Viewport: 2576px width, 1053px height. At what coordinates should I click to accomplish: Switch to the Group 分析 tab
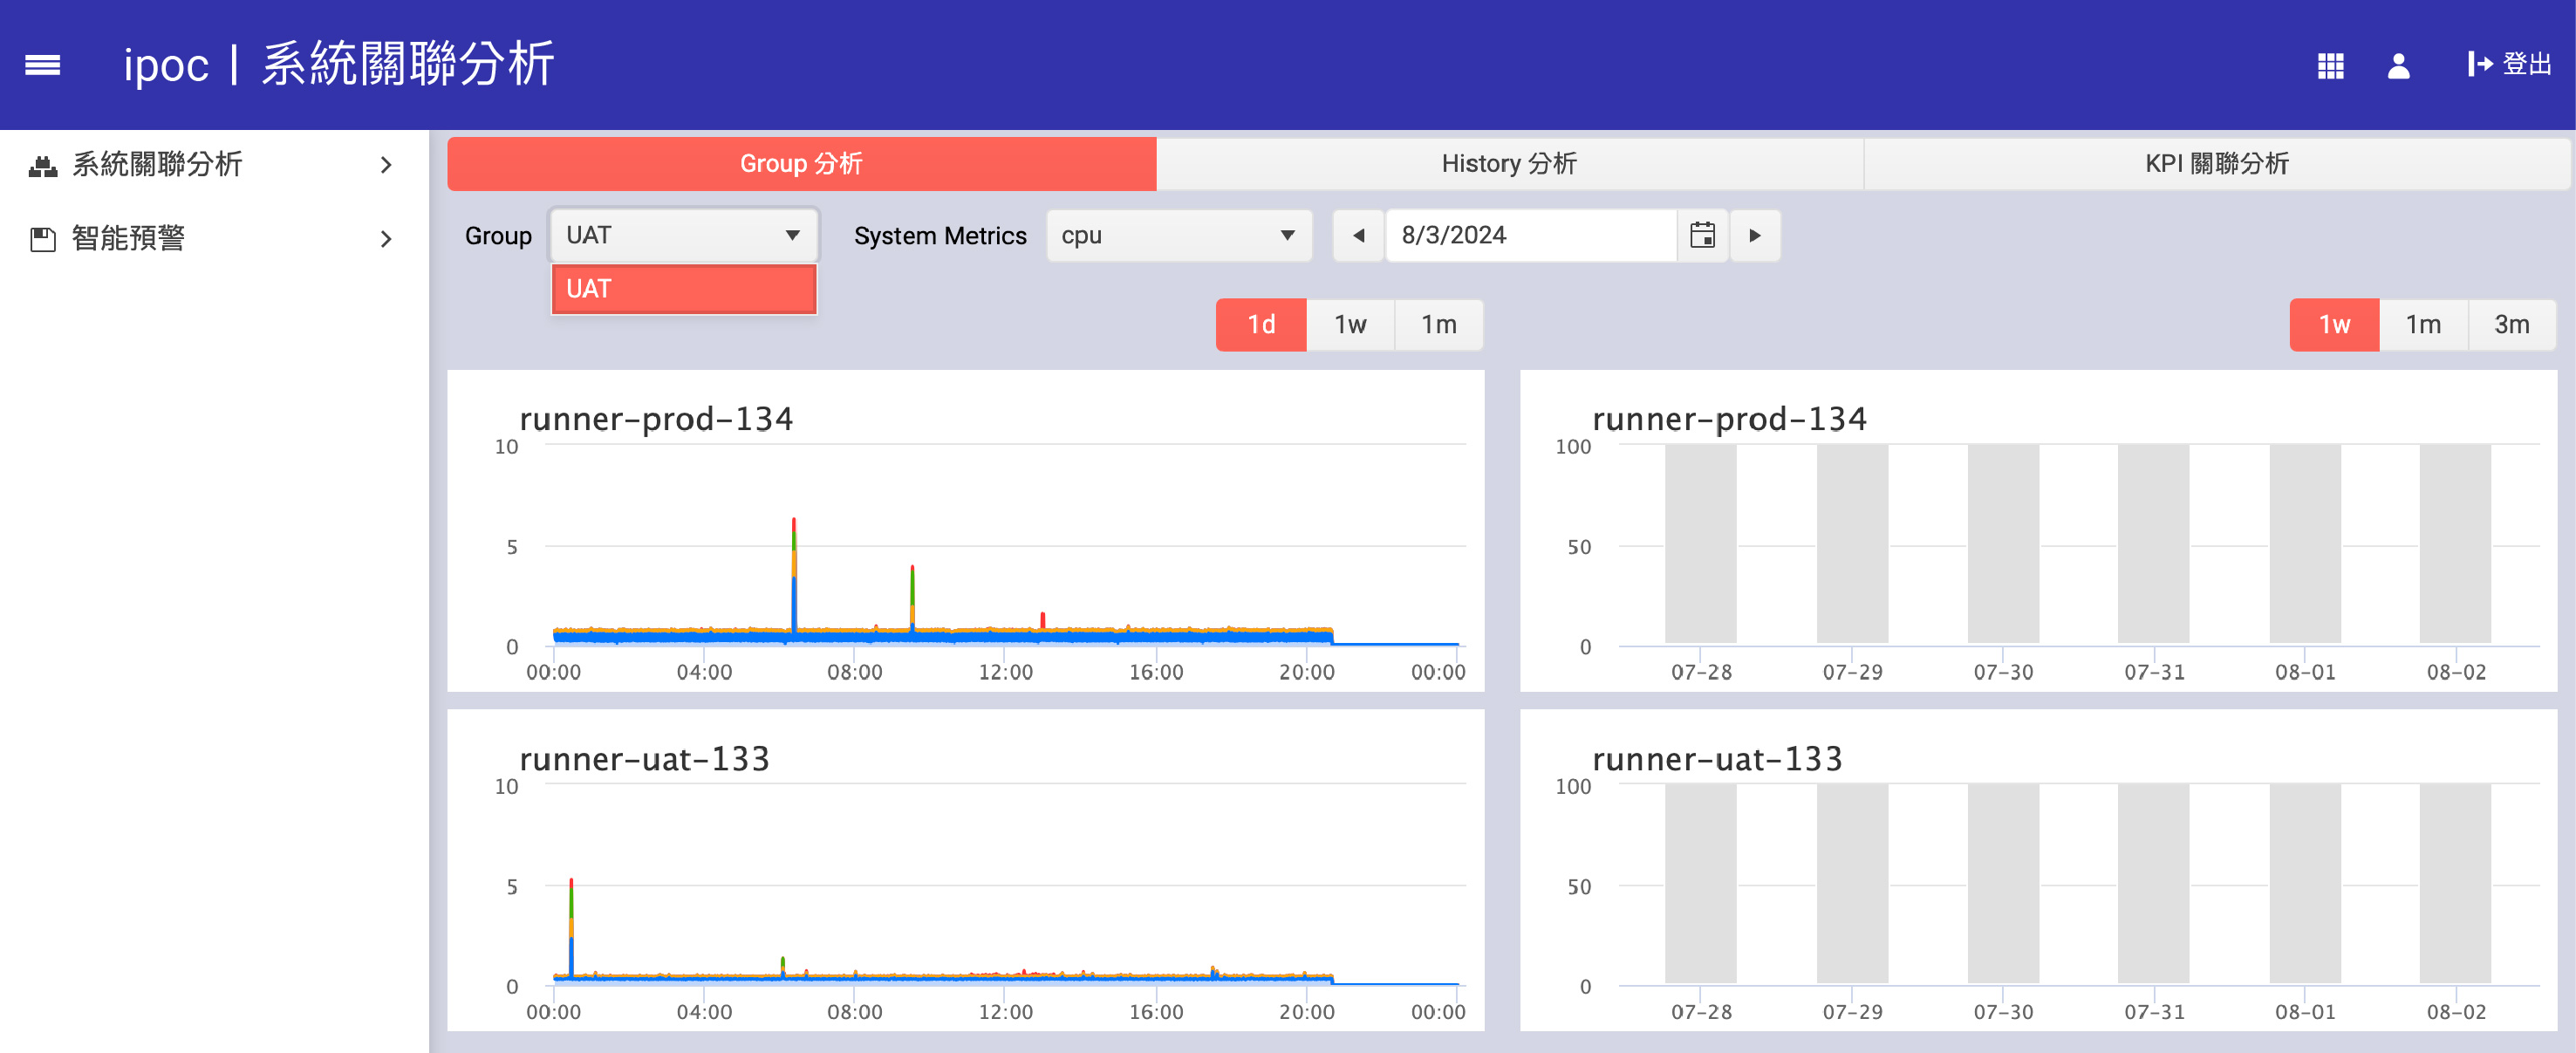(x=801, y=163)
